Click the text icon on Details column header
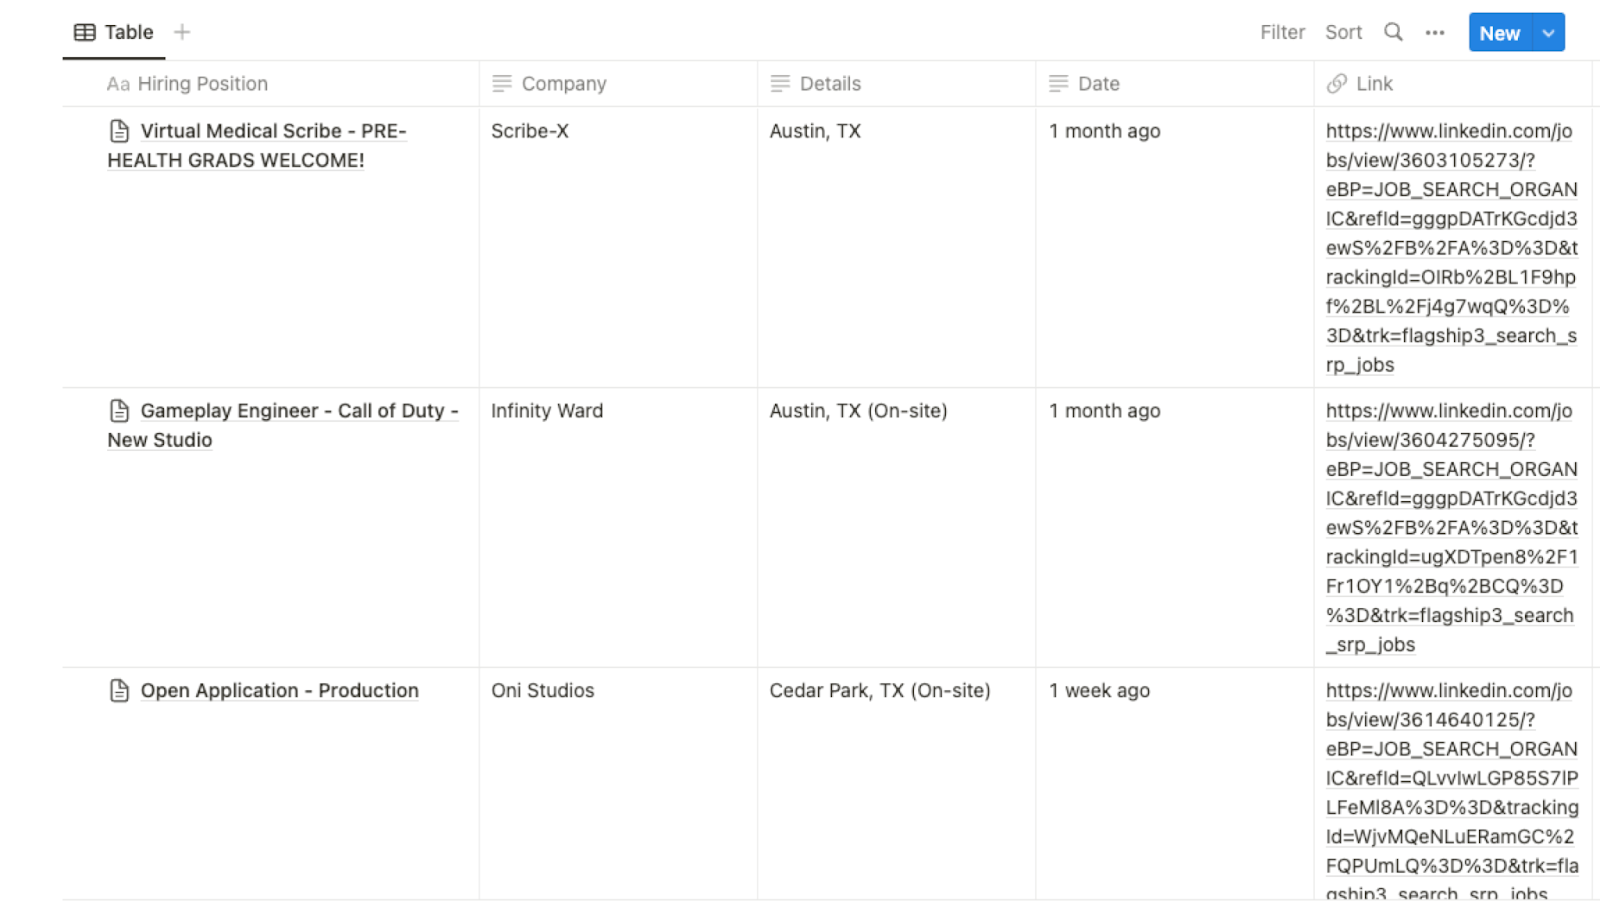1600x905 pixels. tap(780, 84)
